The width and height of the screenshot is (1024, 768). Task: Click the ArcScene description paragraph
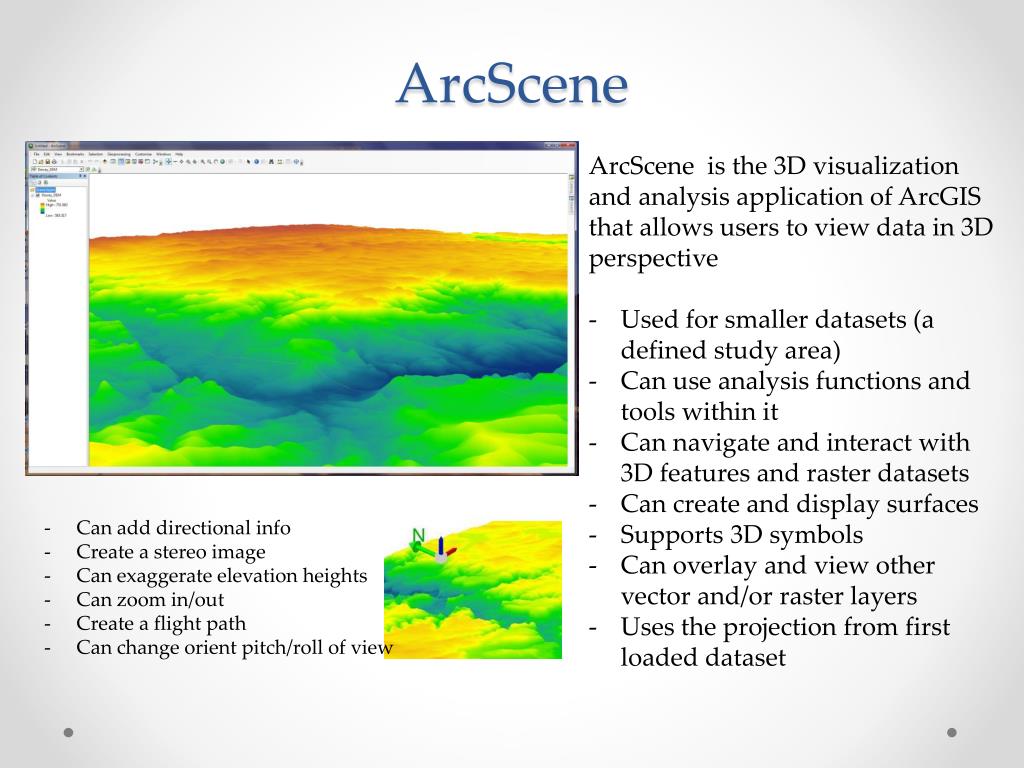(x=790, y=212)
